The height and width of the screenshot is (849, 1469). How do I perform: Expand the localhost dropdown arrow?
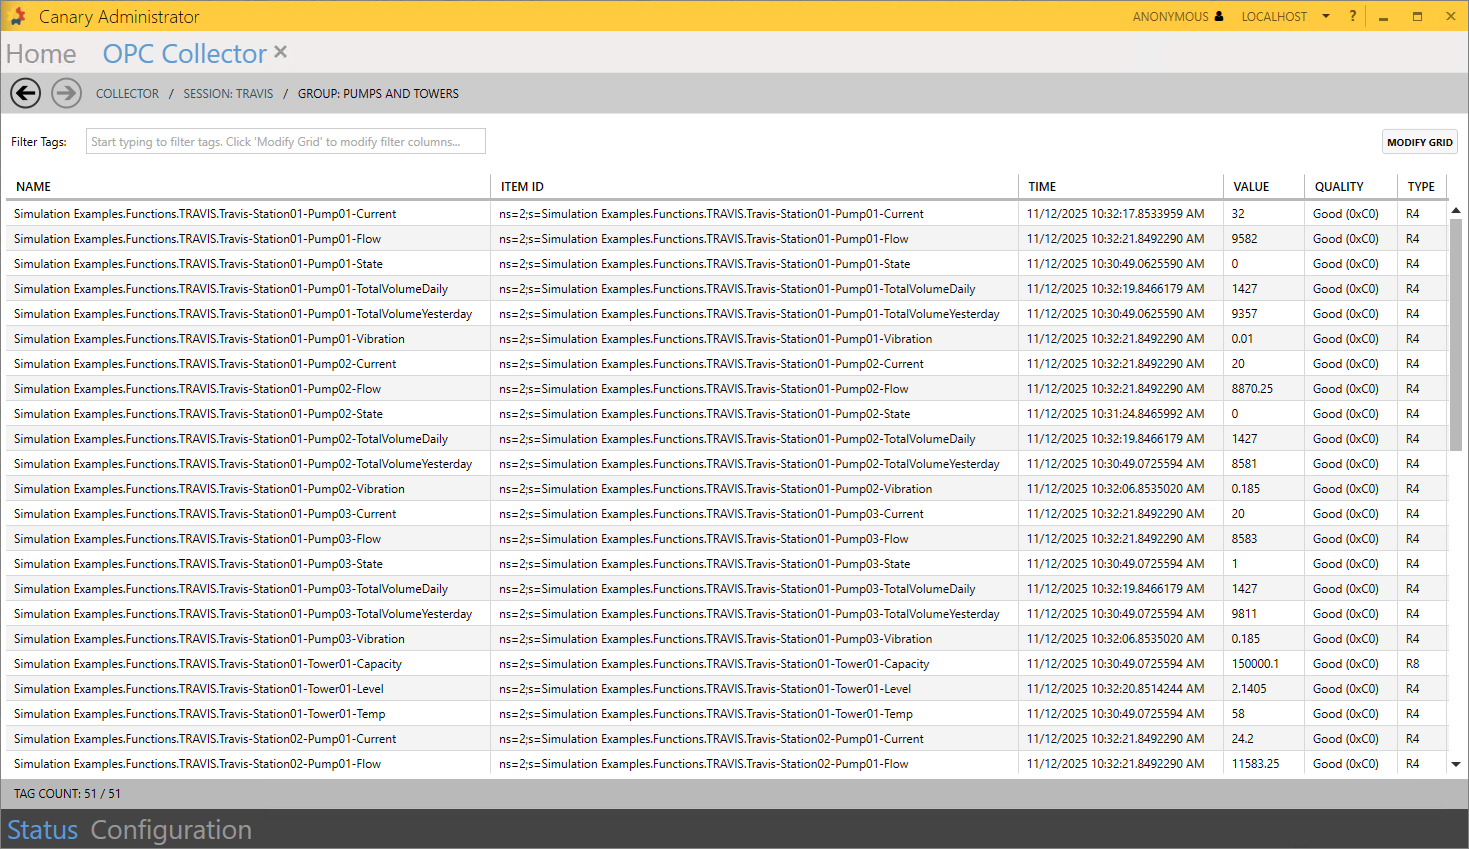1326,16
